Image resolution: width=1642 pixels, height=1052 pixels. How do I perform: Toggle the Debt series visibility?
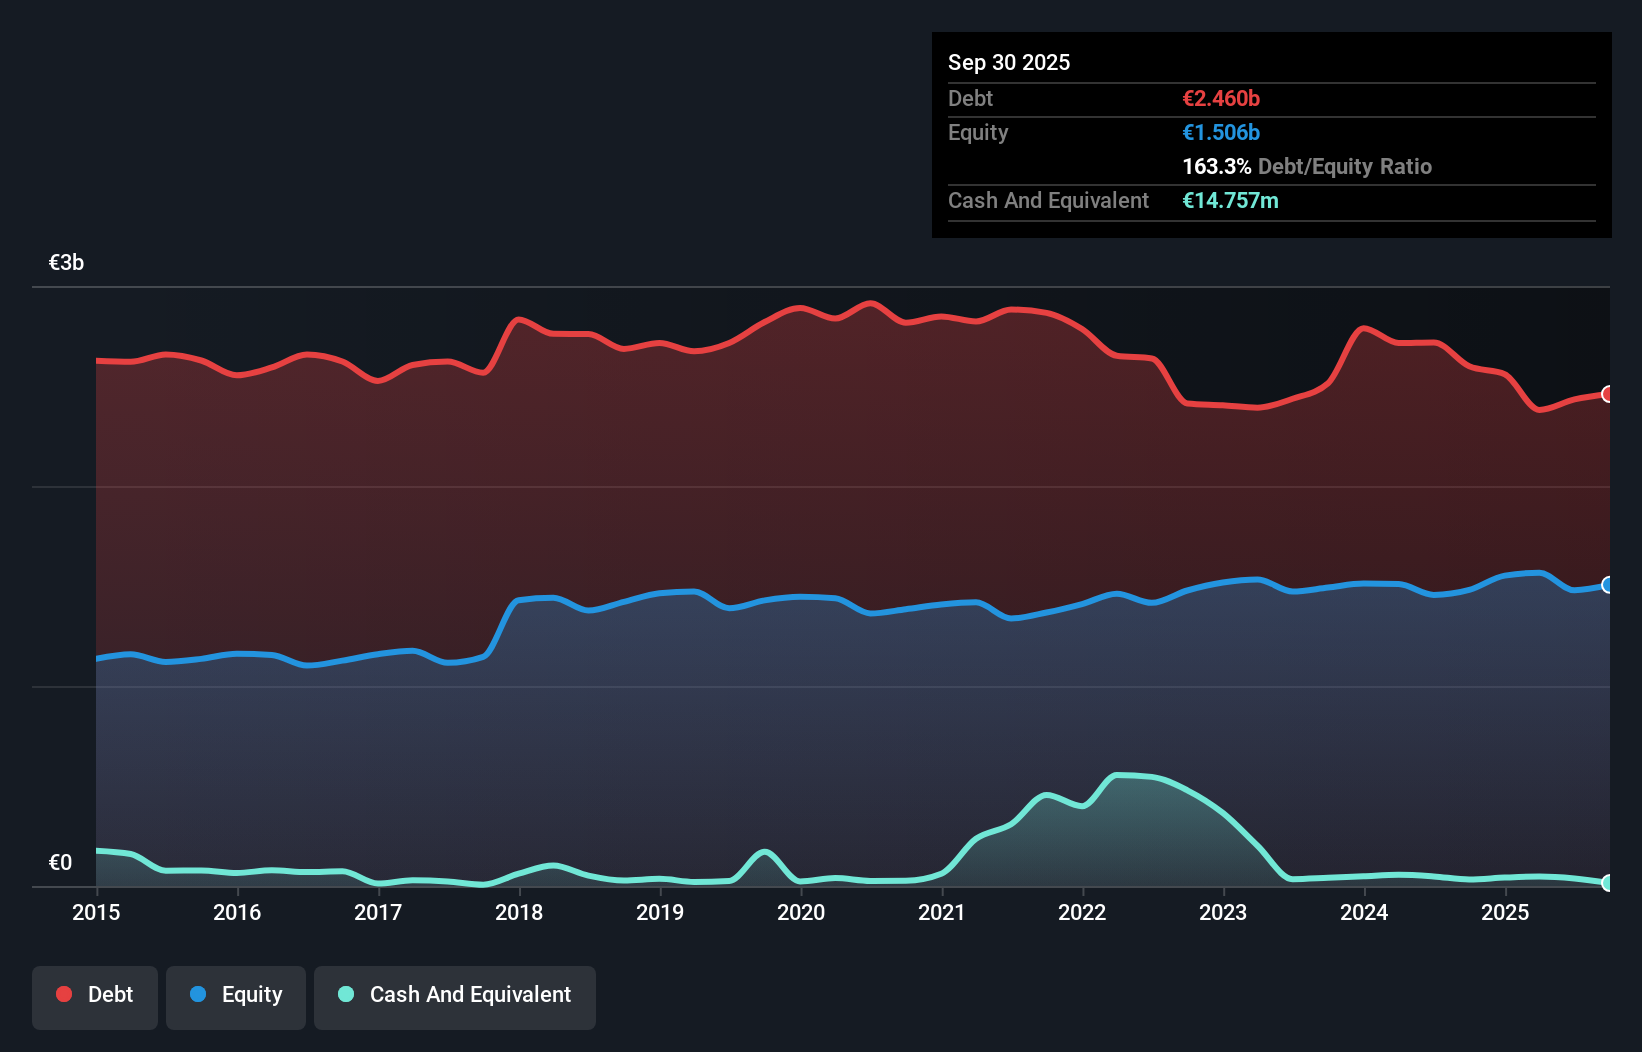click(95, 994)
